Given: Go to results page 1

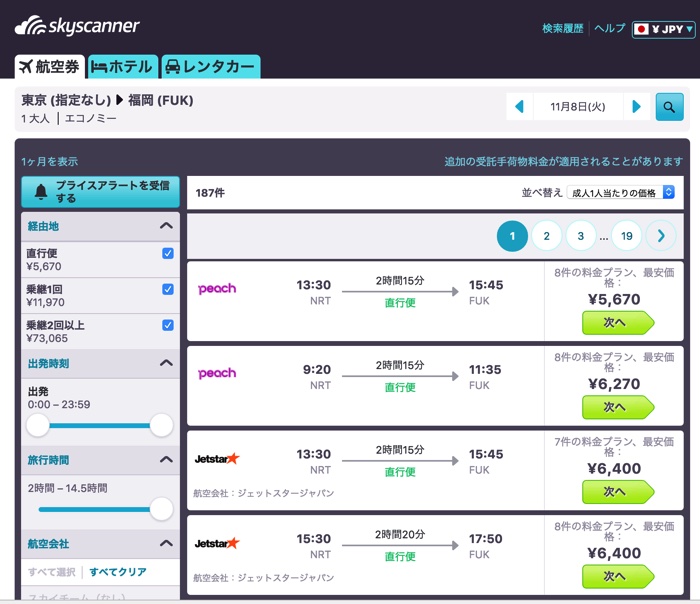Looking at the screenshot, I should [512, 236].
